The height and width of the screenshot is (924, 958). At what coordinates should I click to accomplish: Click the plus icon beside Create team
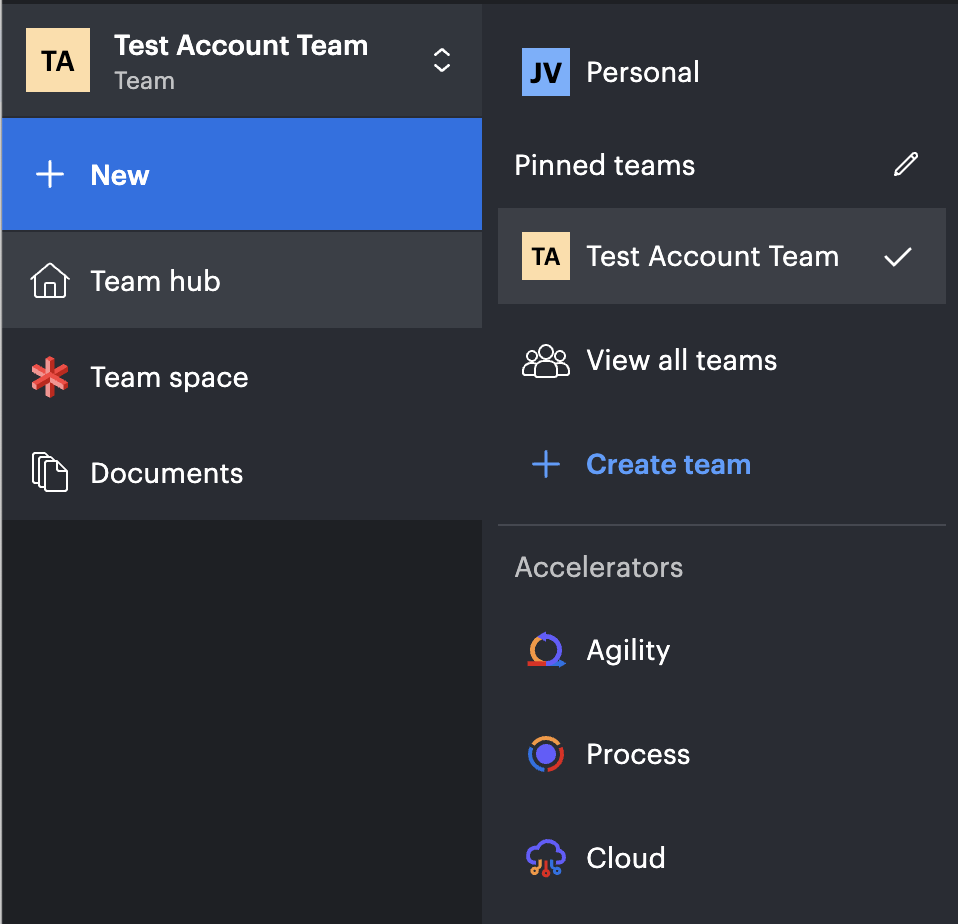(546, 464)
